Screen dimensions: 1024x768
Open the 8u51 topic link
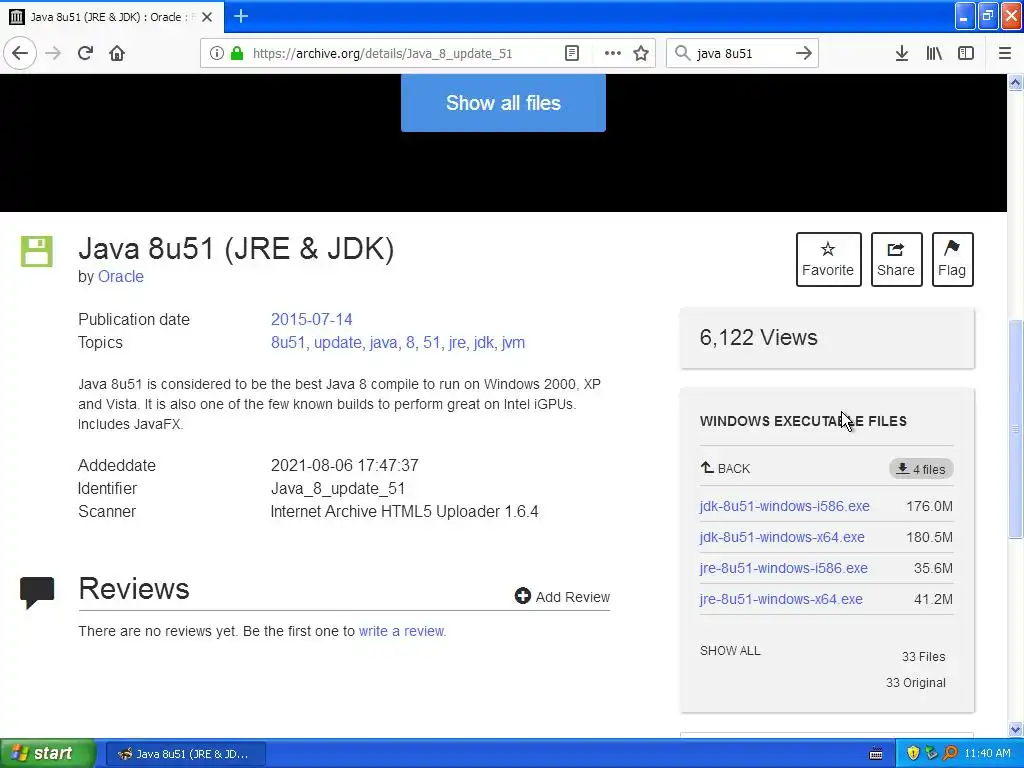[x=288, y=342]
